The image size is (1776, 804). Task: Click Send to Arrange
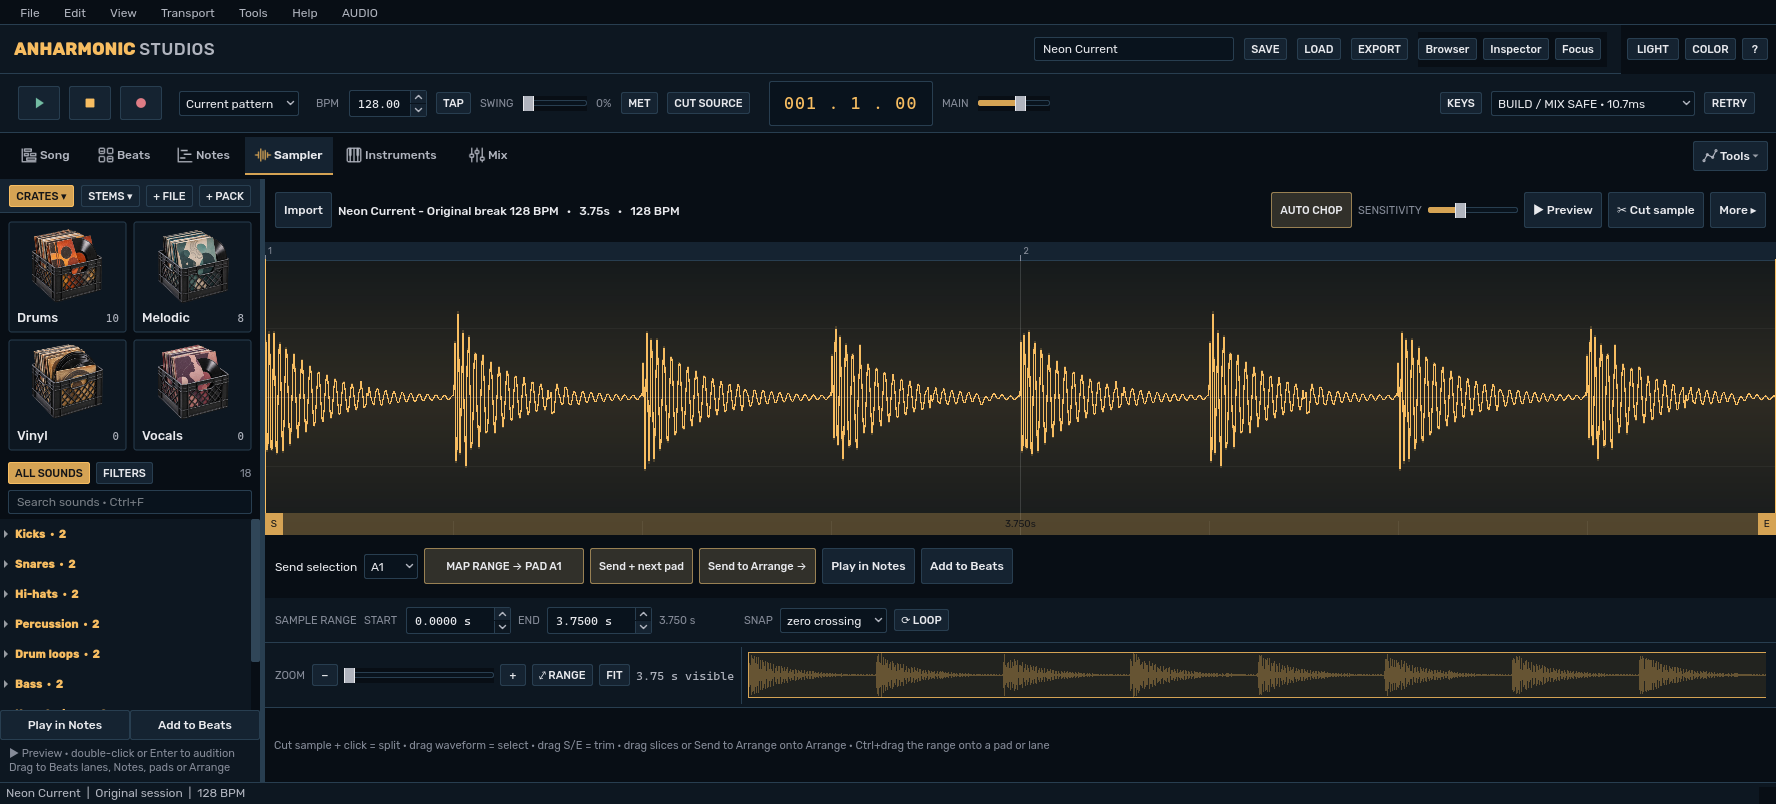(757, 566)
